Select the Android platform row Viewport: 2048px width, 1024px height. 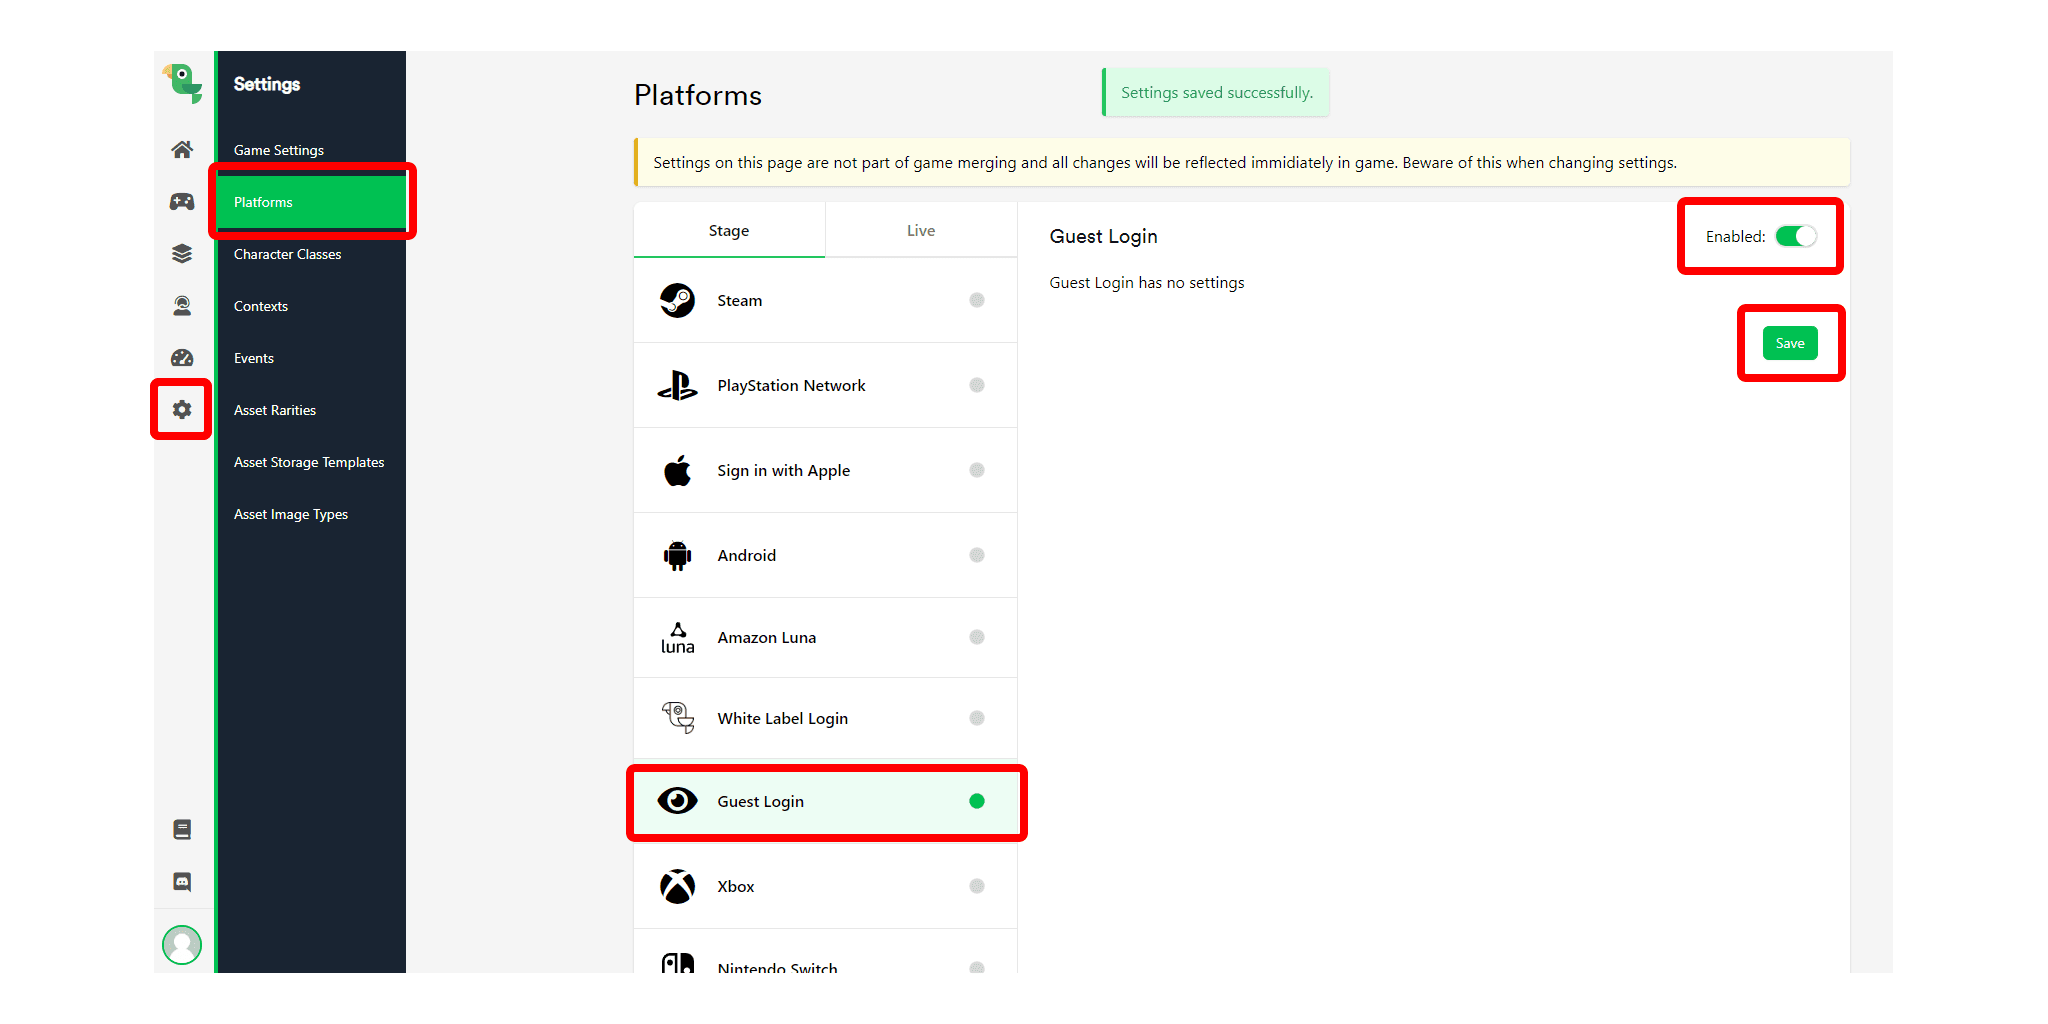point(825,555)
